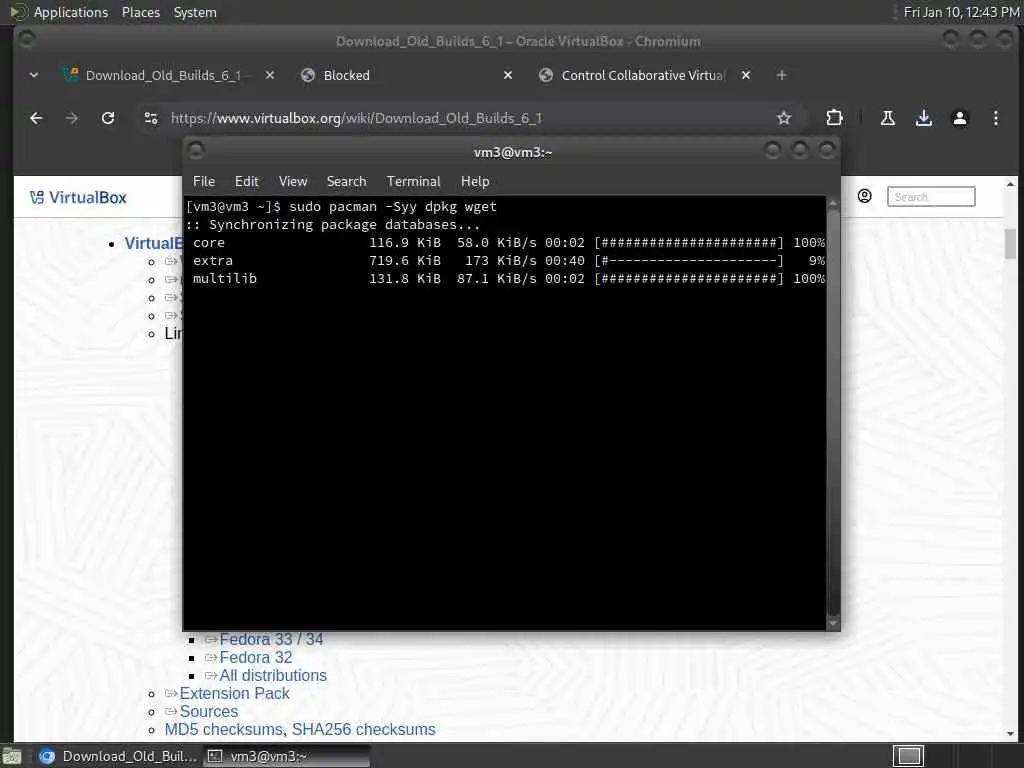Open Chromium three-dot menu
The image size is (1024, 768).
(x=995, y=118)
